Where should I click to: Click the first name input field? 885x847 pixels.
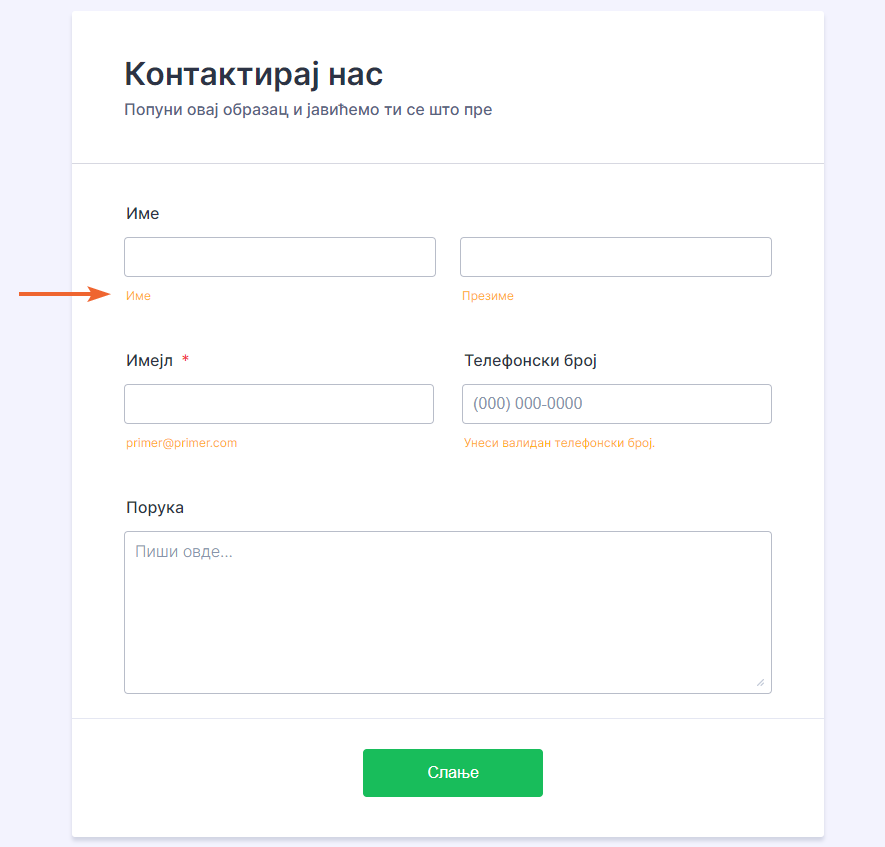(x=279, y=257)
